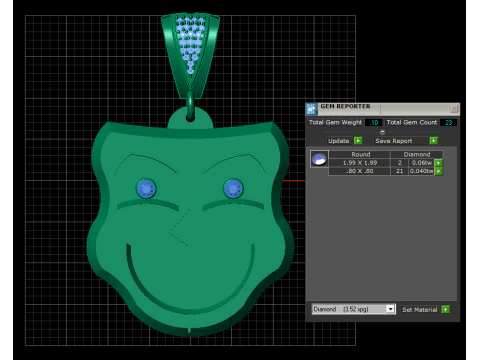Click the '0.06tw' weight cell
This screenshot has width=480, height=360.
point(422,163)
